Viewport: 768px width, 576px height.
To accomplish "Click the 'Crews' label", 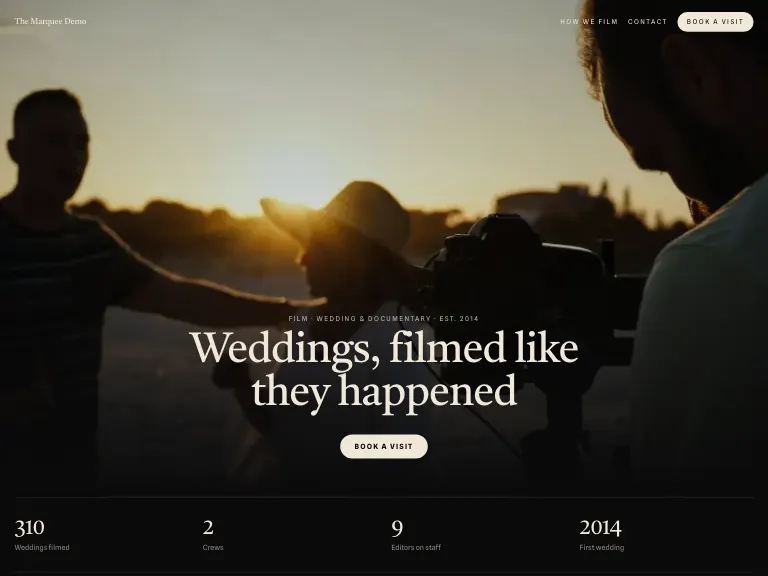I will (213, 547).
